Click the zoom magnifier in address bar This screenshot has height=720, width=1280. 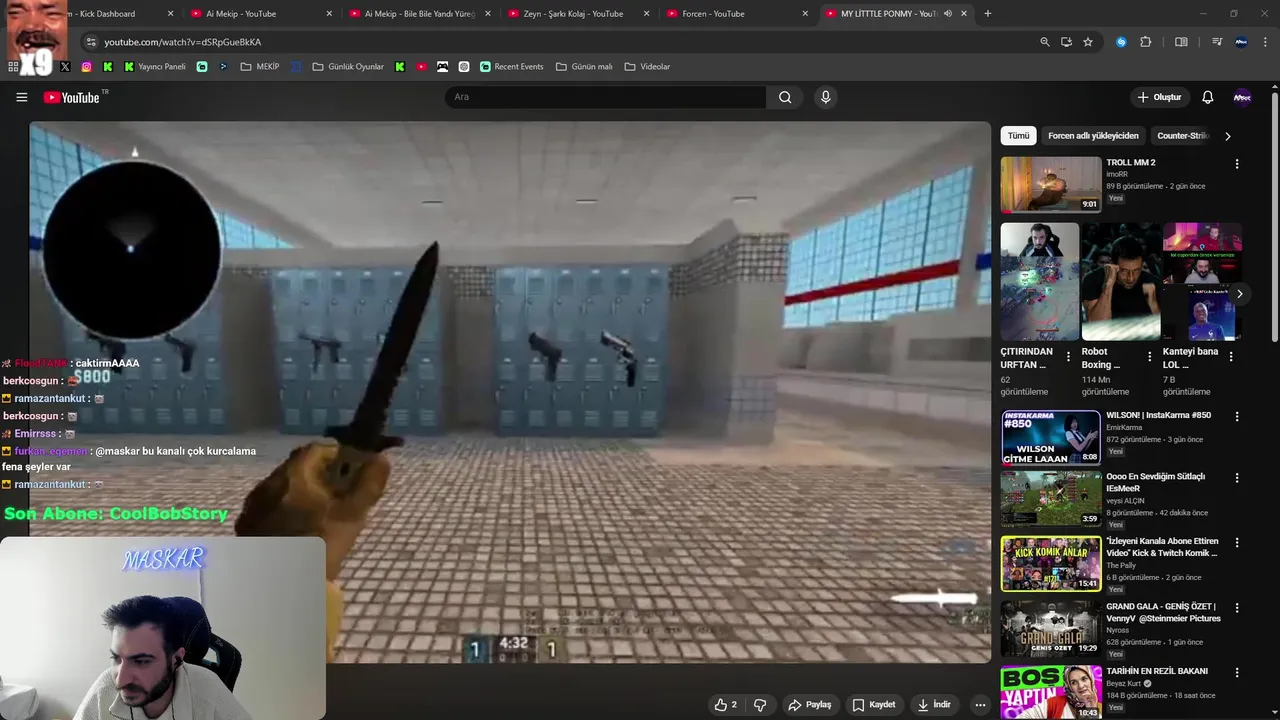[1045, 42]
